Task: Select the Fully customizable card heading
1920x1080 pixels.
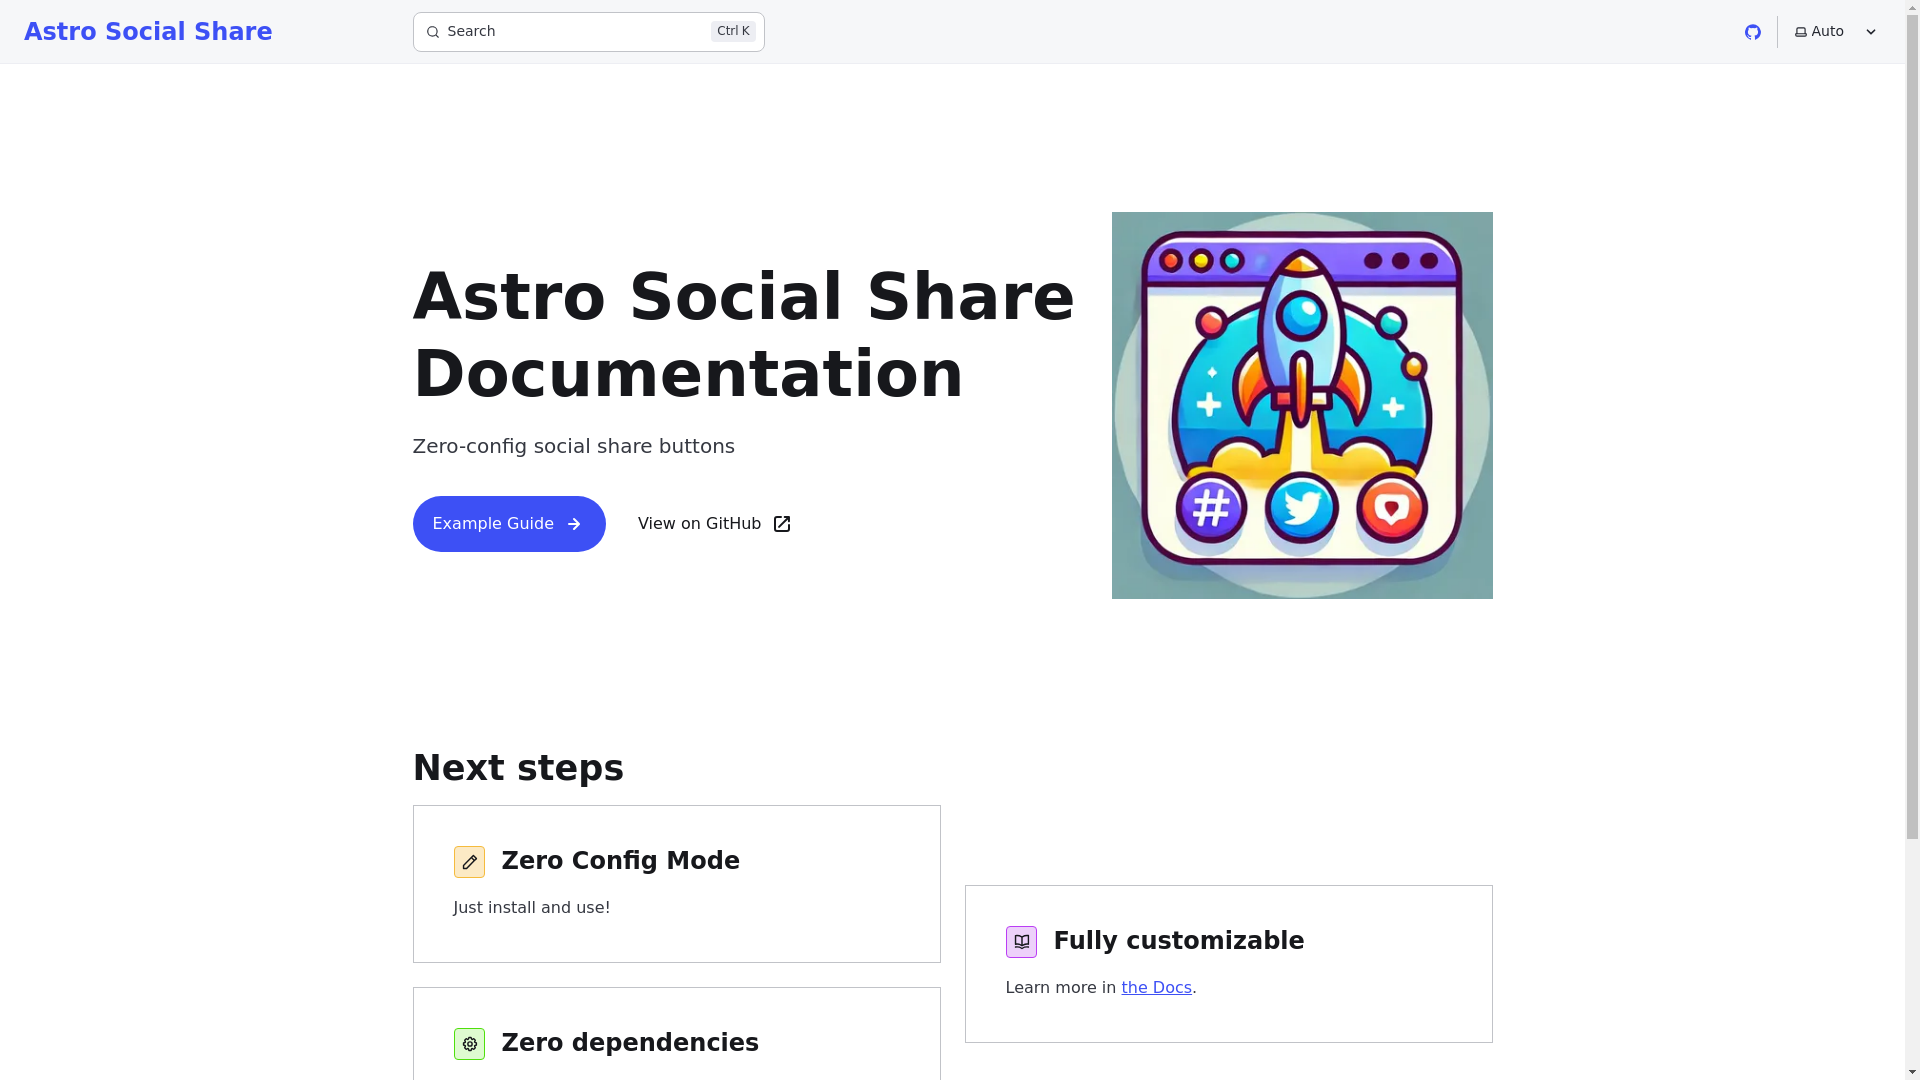Action: [1179, 941]
